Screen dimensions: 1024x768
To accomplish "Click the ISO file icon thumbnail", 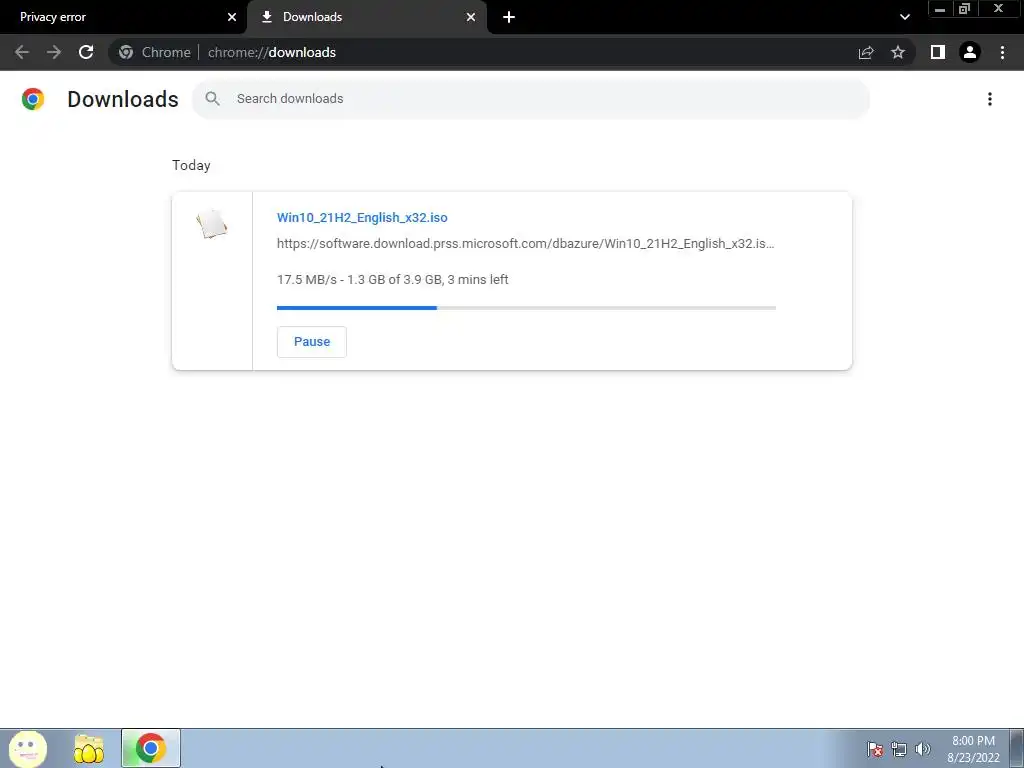I will tap(212, 224).
